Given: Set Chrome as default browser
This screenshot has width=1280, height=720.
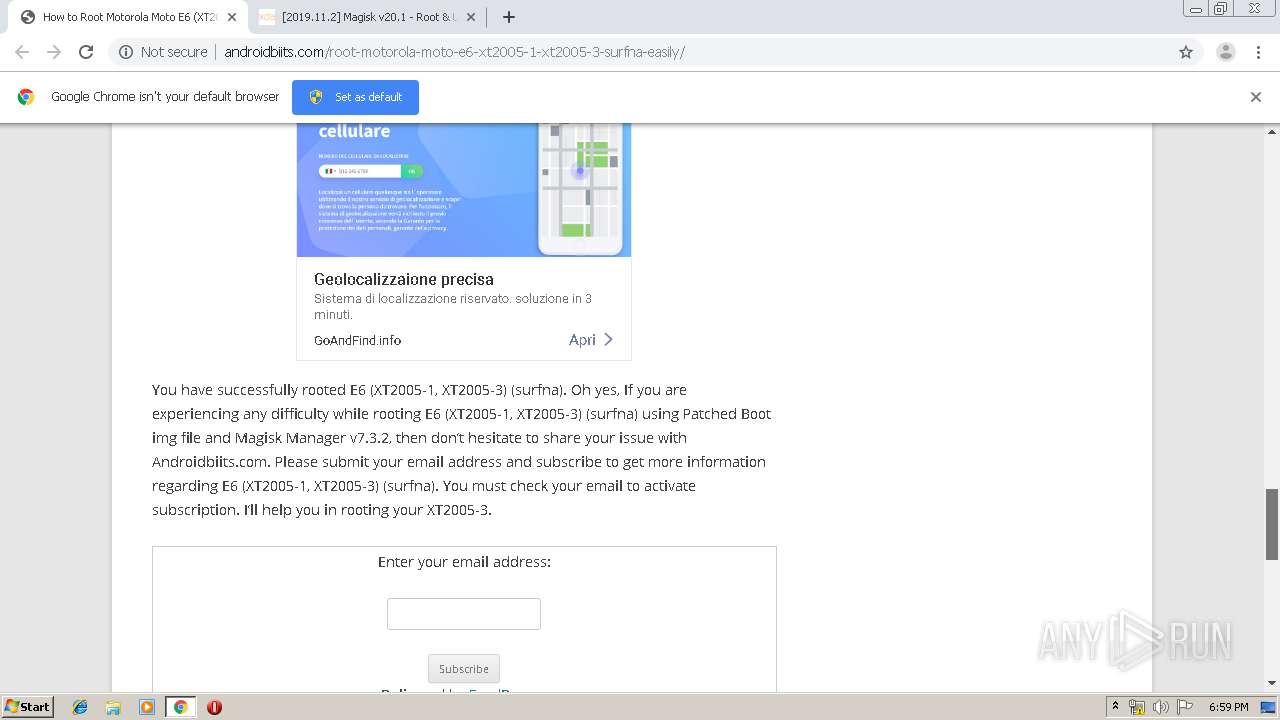Looking at the screenshot, I should [355, 97].
